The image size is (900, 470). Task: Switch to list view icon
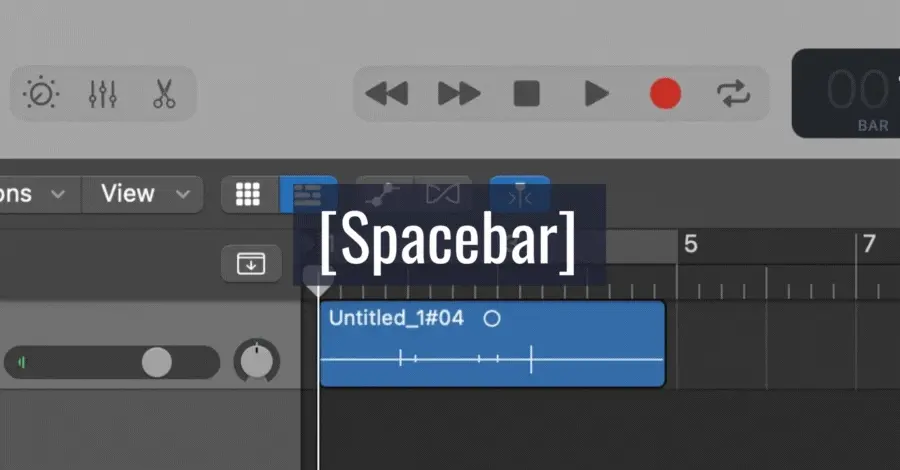[308, 195]
